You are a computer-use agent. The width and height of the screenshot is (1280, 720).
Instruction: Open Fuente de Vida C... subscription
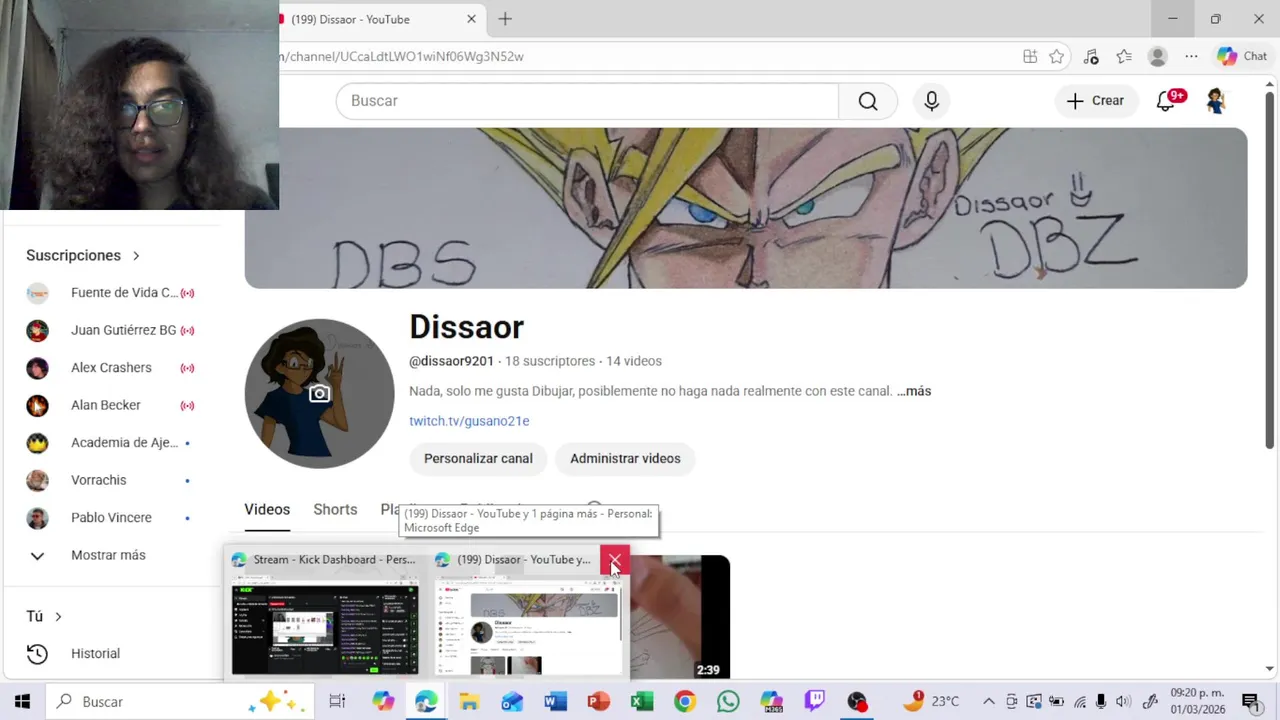[111, 293]
